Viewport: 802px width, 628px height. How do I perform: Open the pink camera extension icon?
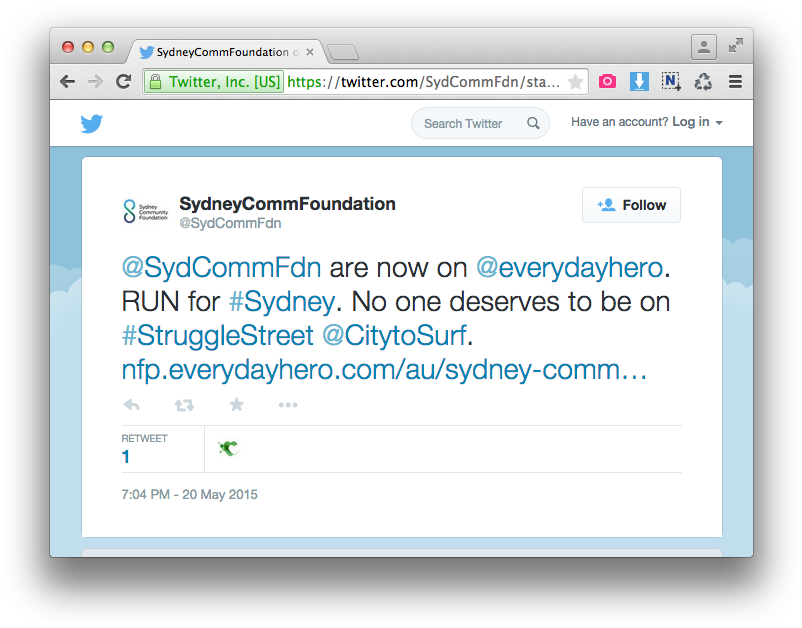[x=607, y=81]
